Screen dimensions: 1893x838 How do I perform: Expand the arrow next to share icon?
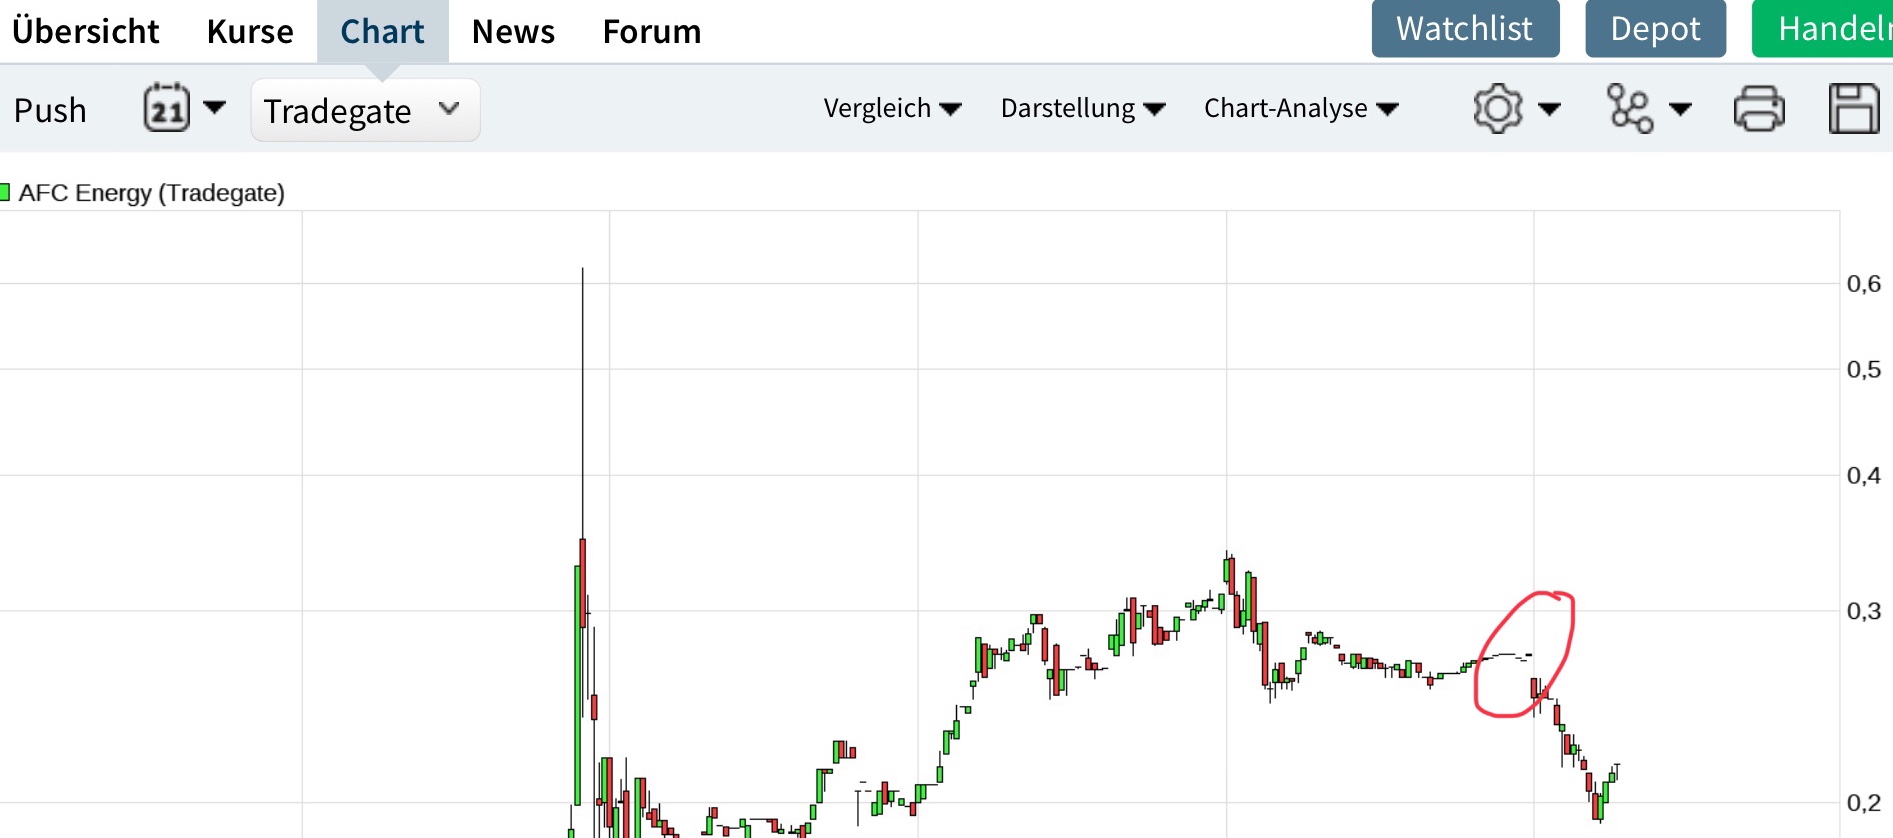(1681, 109)
